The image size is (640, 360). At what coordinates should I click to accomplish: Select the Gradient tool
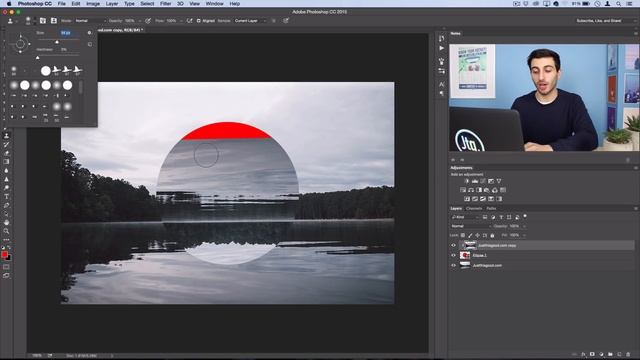click(x=6, y=162)
